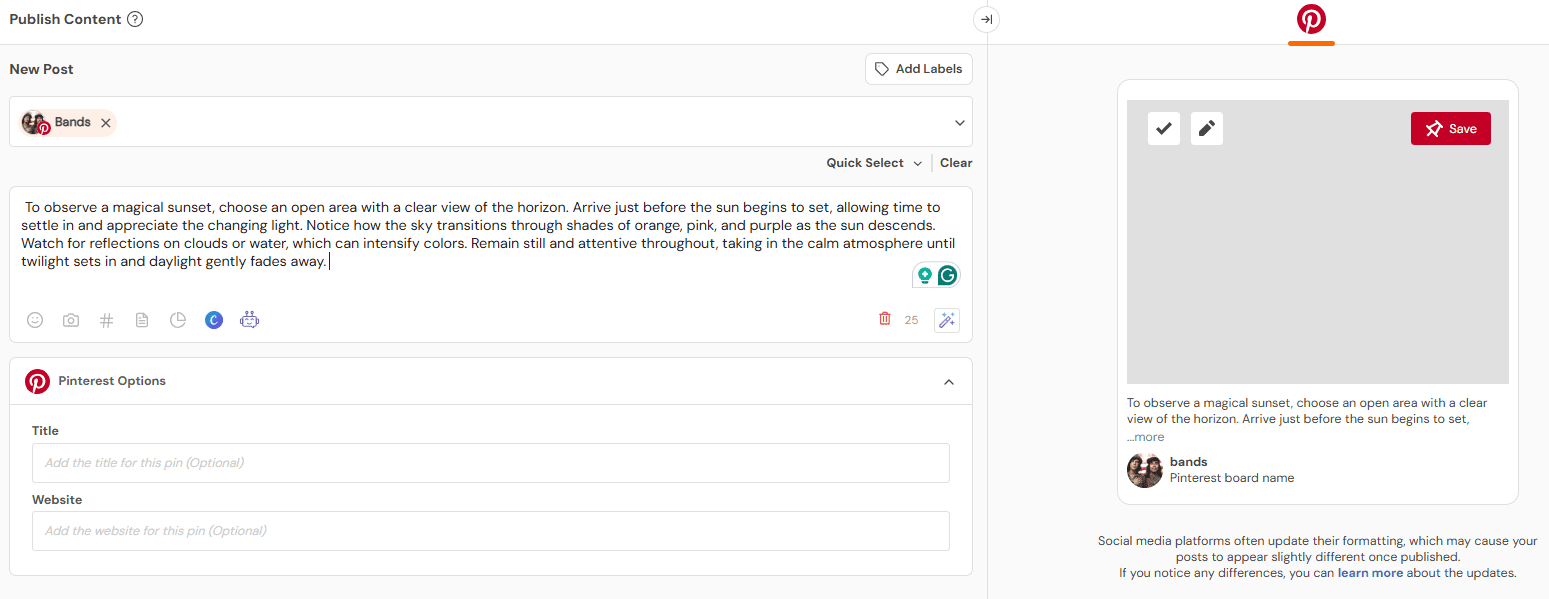Click the Title input field for the pin
Viewport: 1549px width, 599px height.
490,462
